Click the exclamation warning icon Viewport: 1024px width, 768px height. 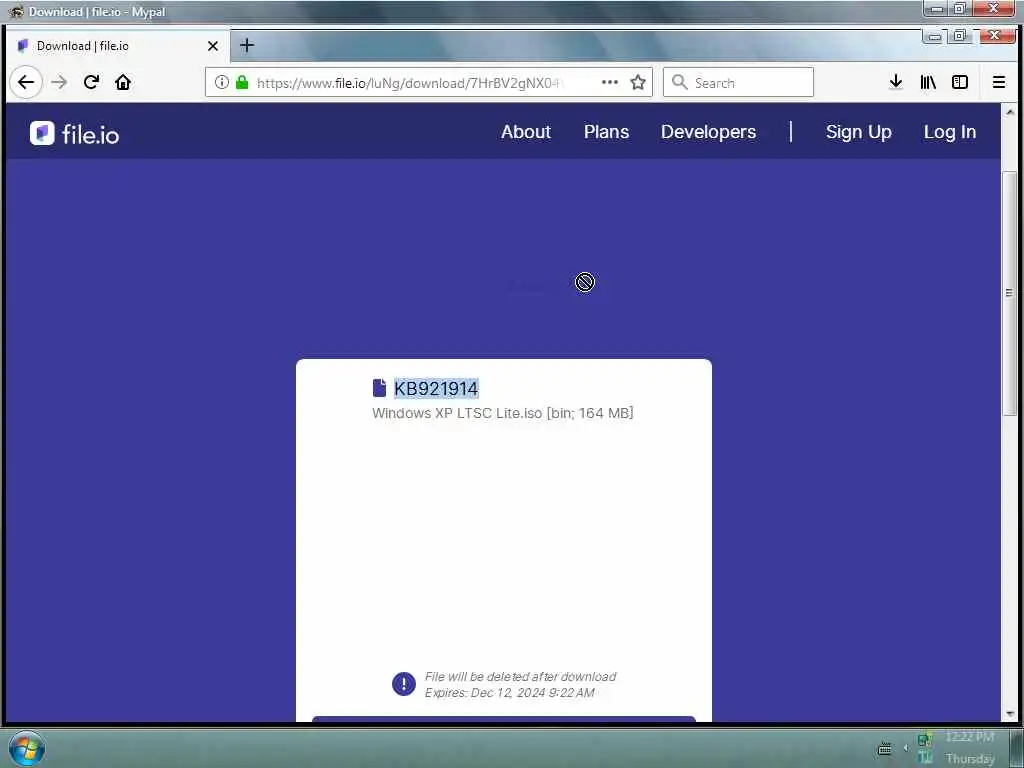pos(404,684)
